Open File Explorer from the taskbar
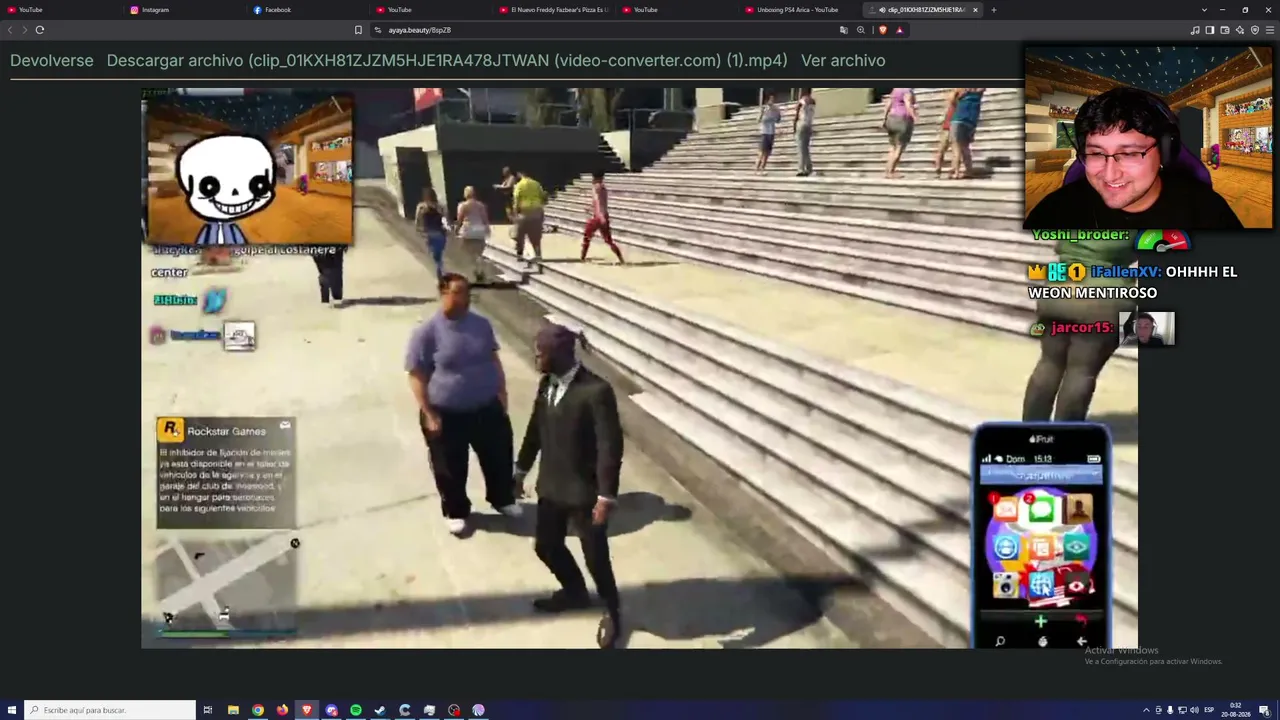Viewport: 1280px width, 720px height. point(233,710)
